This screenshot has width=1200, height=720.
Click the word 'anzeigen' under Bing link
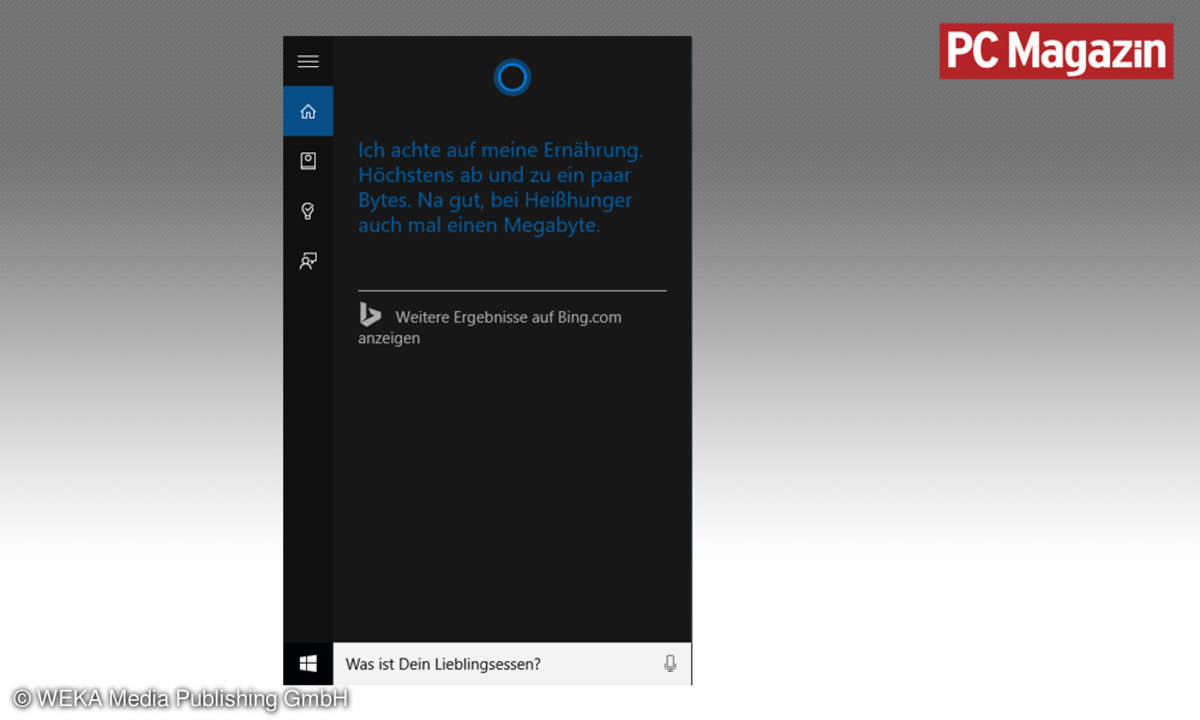[x=389, y=339]
